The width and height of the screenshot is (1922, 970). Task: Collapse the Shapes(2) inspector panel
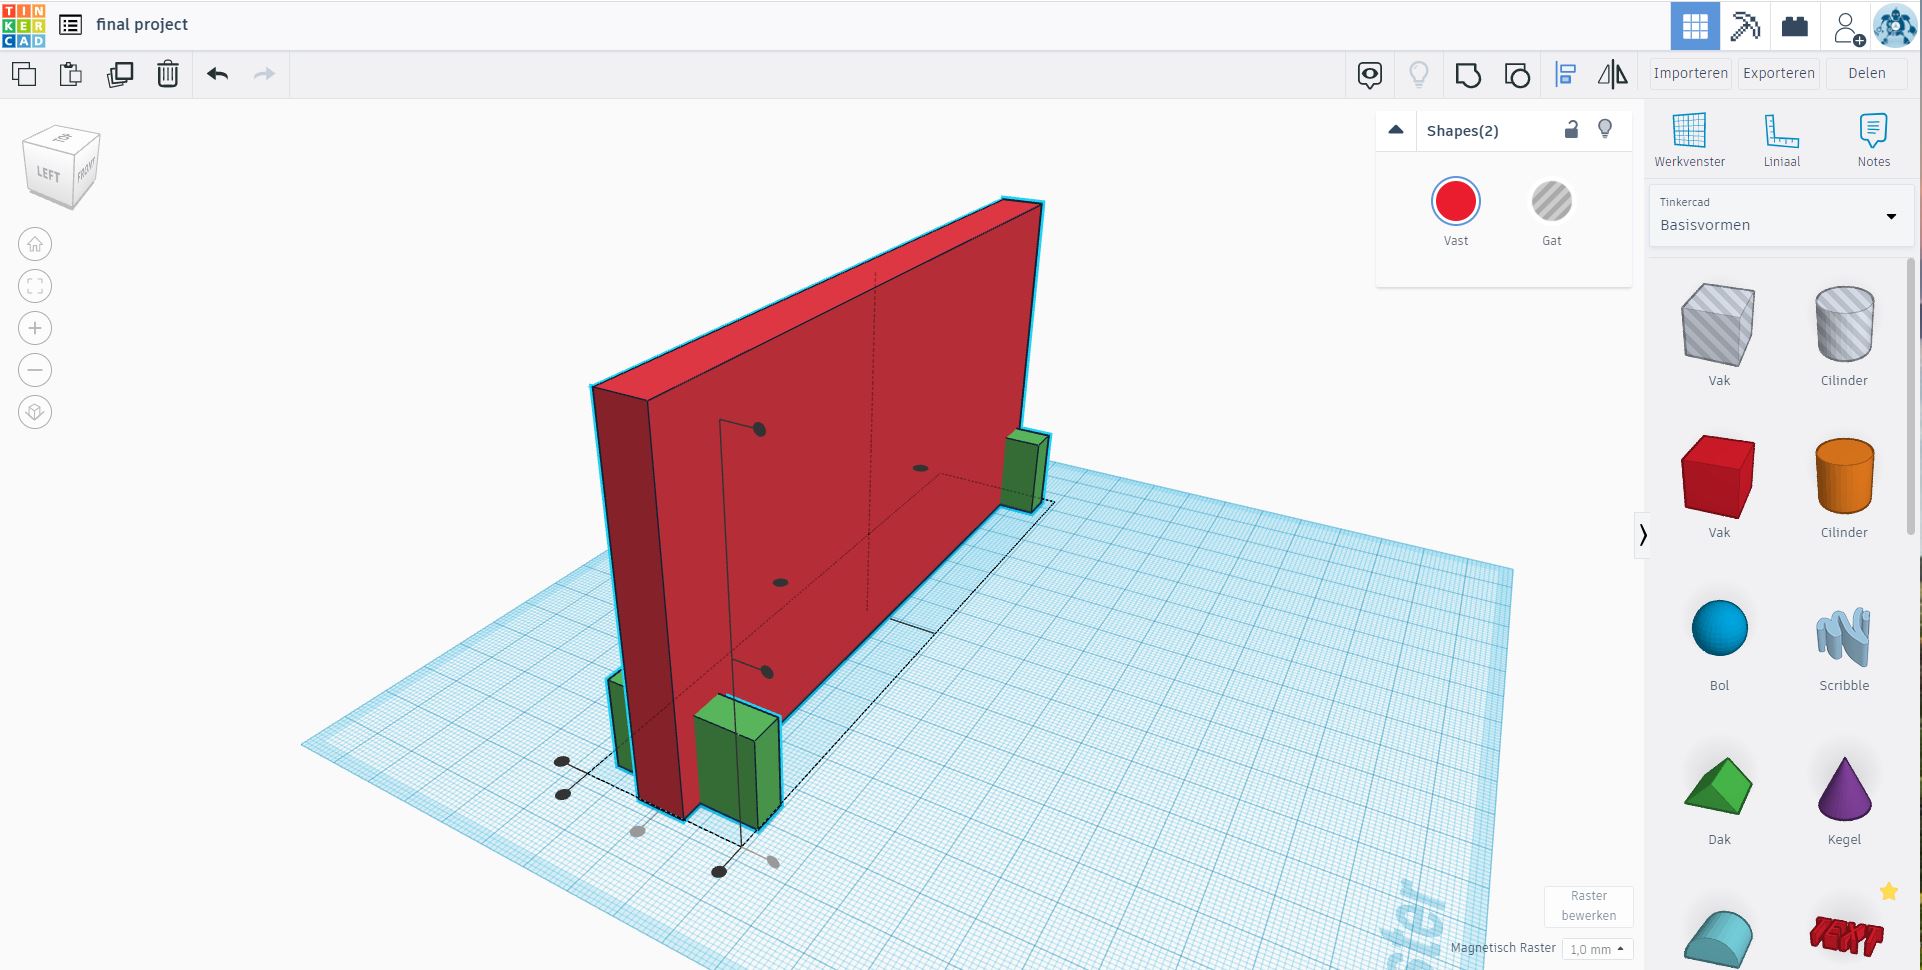click(1396, 130)
